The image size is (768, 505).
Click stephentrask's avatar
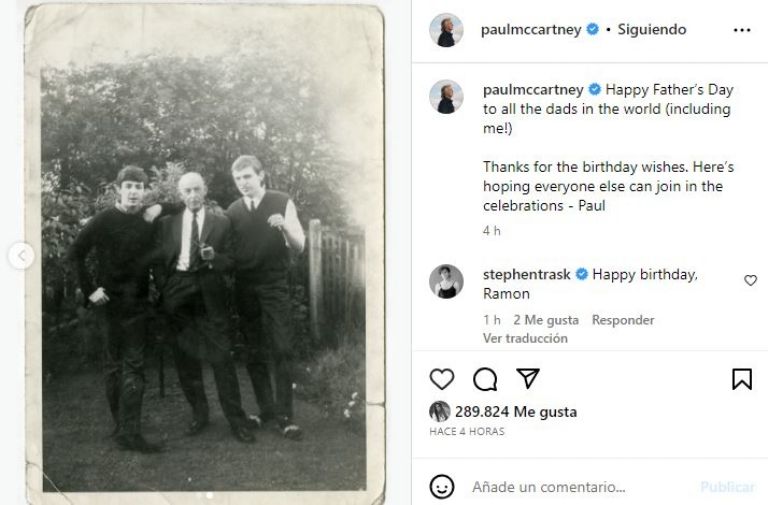446,282
